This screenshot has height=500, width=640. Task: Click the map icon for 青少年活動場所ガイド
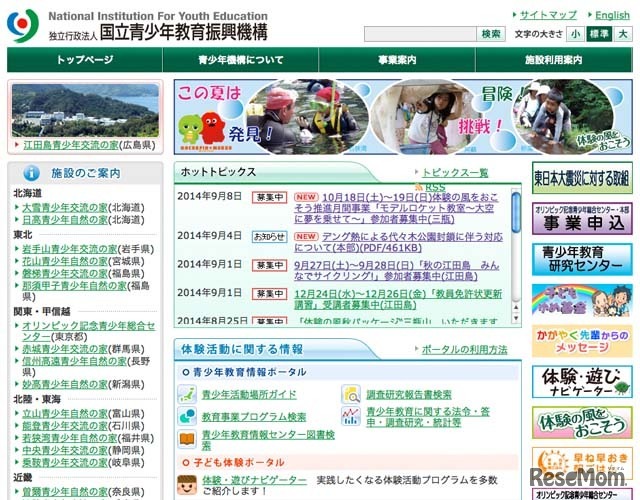tap(187, 394)
